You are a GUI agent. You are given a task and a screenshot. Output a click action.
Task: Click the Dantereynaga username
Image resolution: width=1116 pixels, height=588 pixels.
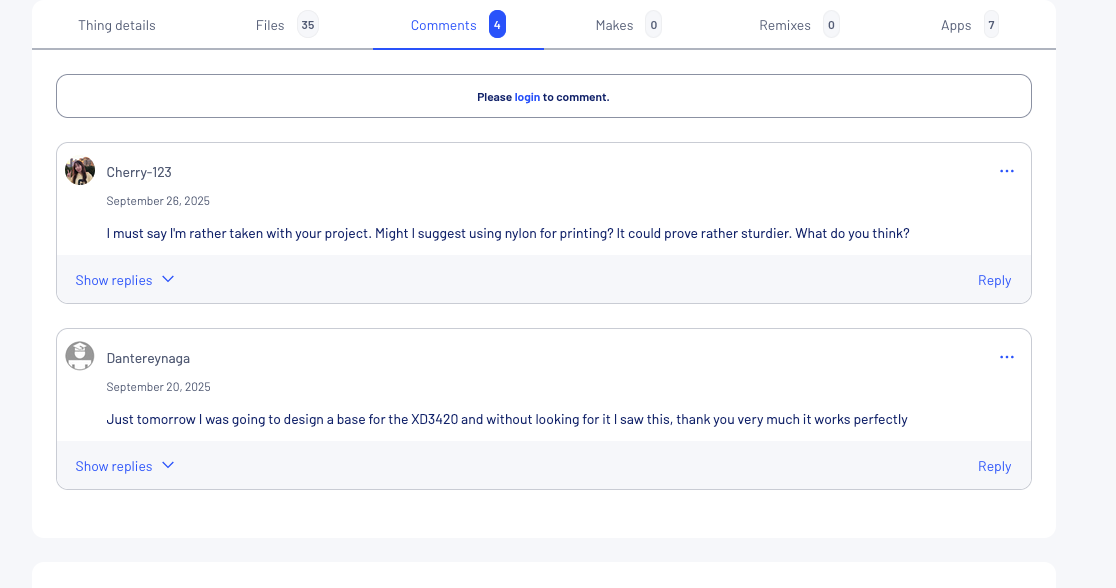pyautogui.click(x=148, y=358)
